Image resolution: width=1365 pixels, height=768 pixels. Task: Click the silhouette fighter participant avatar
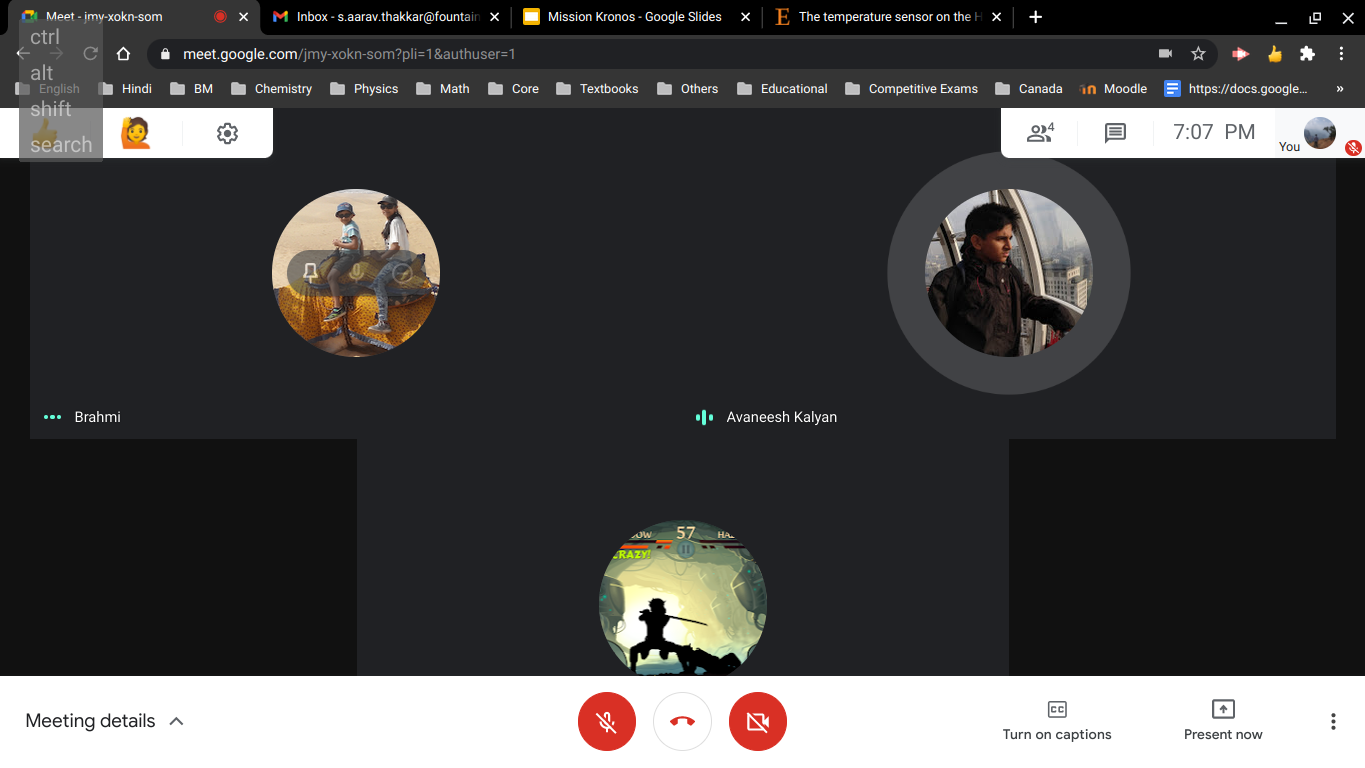point(683,598)
